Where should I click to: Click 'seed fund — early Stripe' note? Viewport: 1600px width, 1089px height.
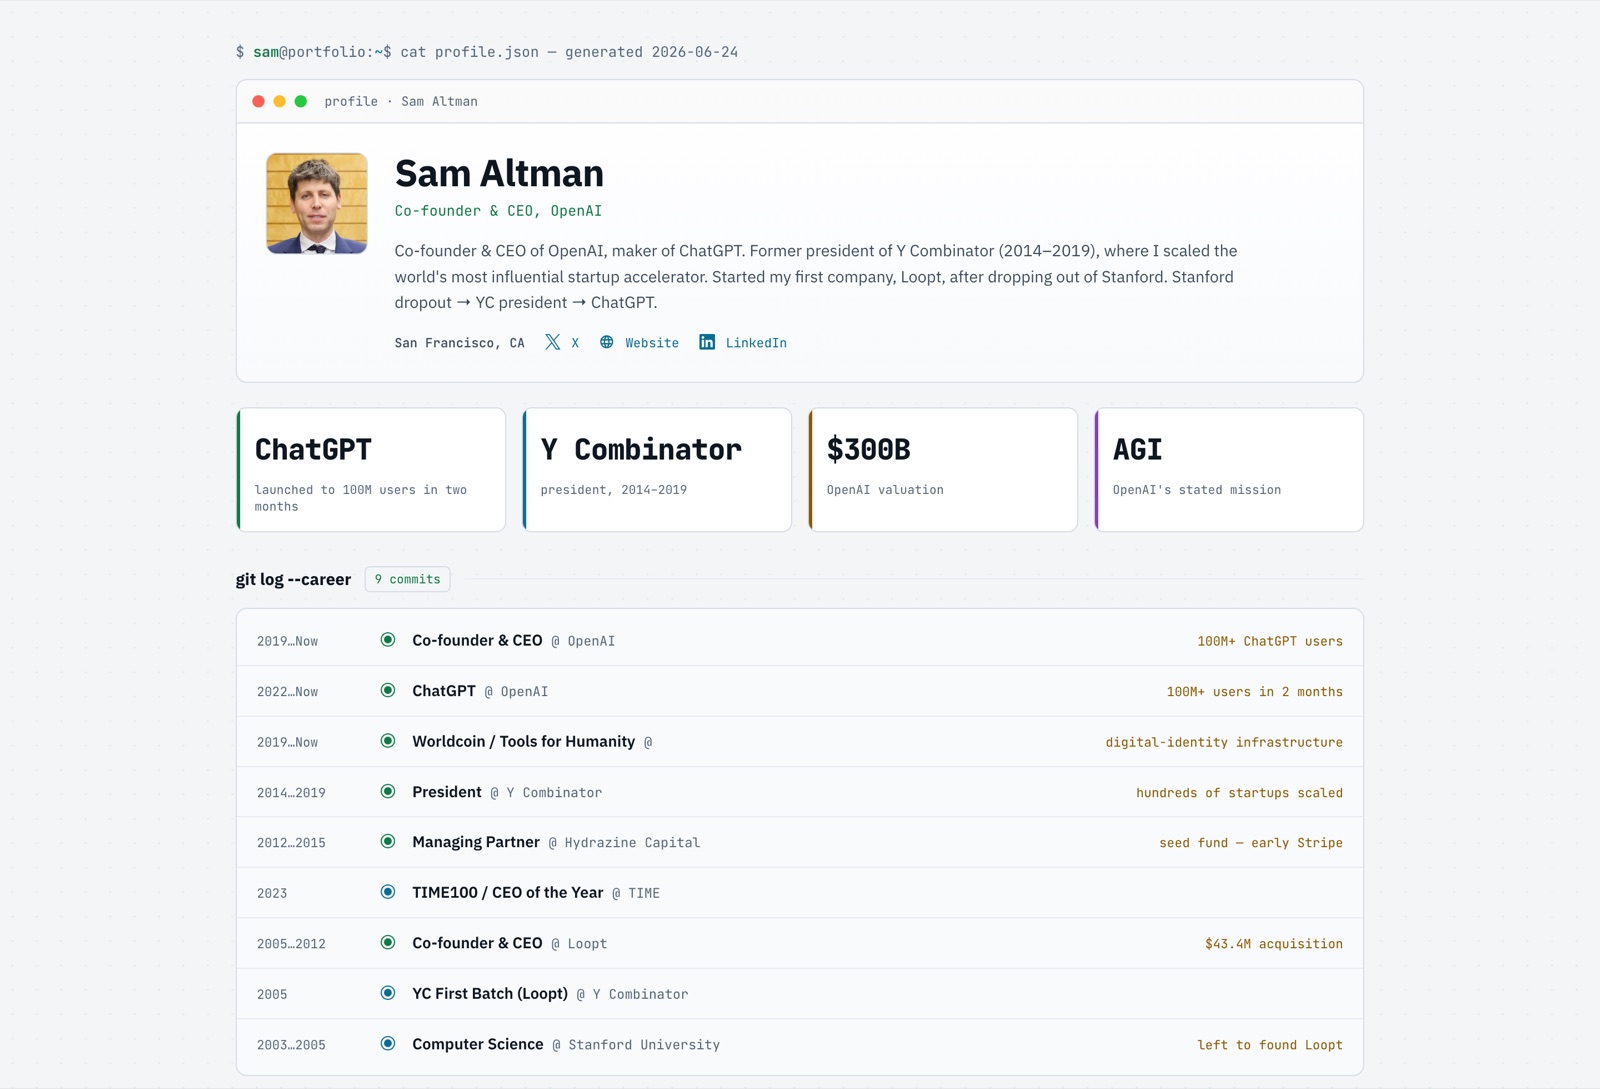coord(1251,843)
